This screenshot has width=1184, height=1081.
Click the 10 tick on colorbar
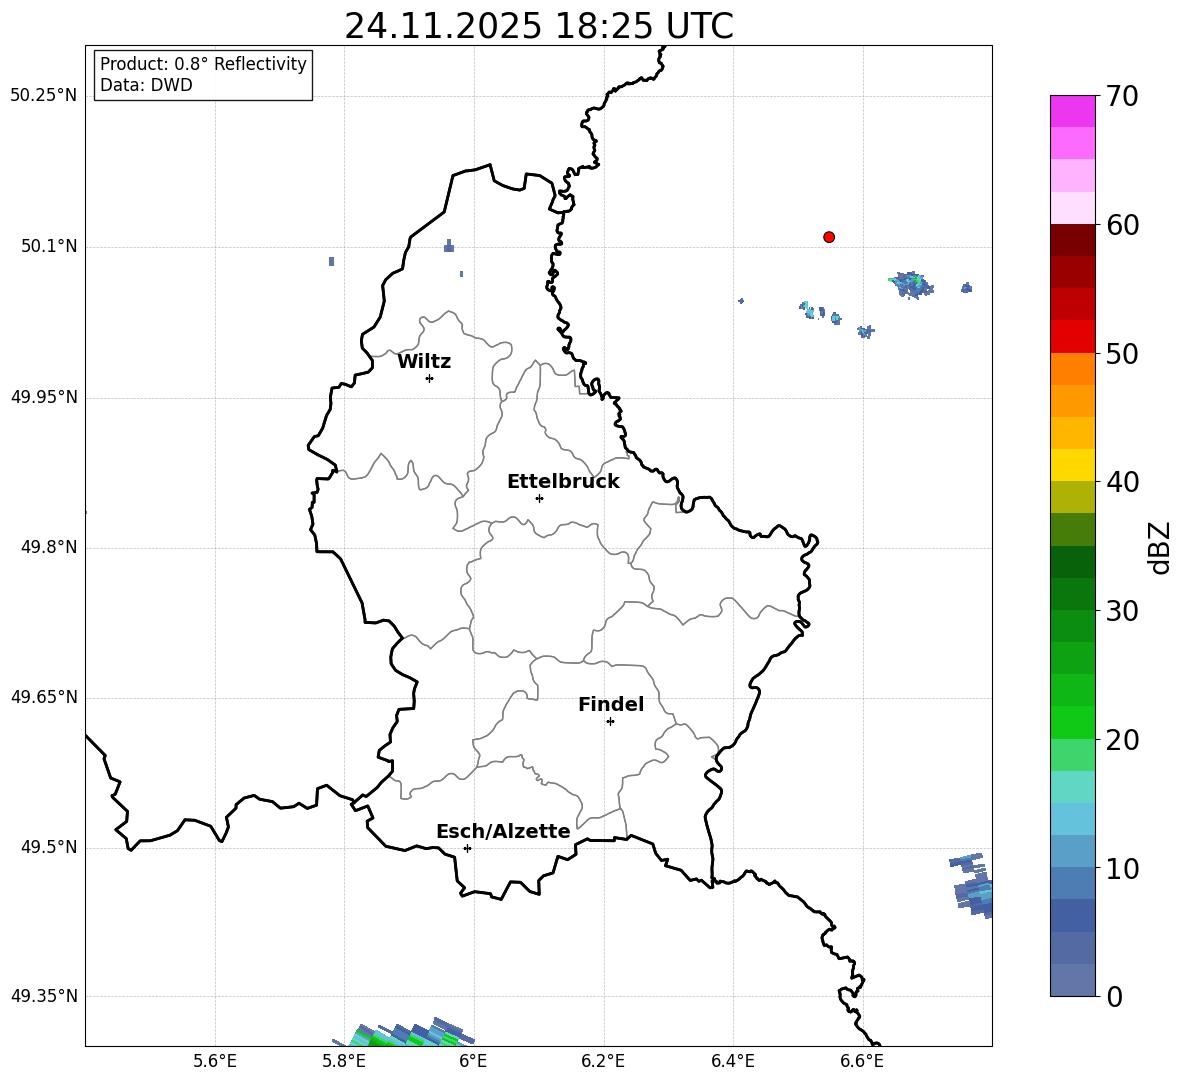click(1121, 868)
